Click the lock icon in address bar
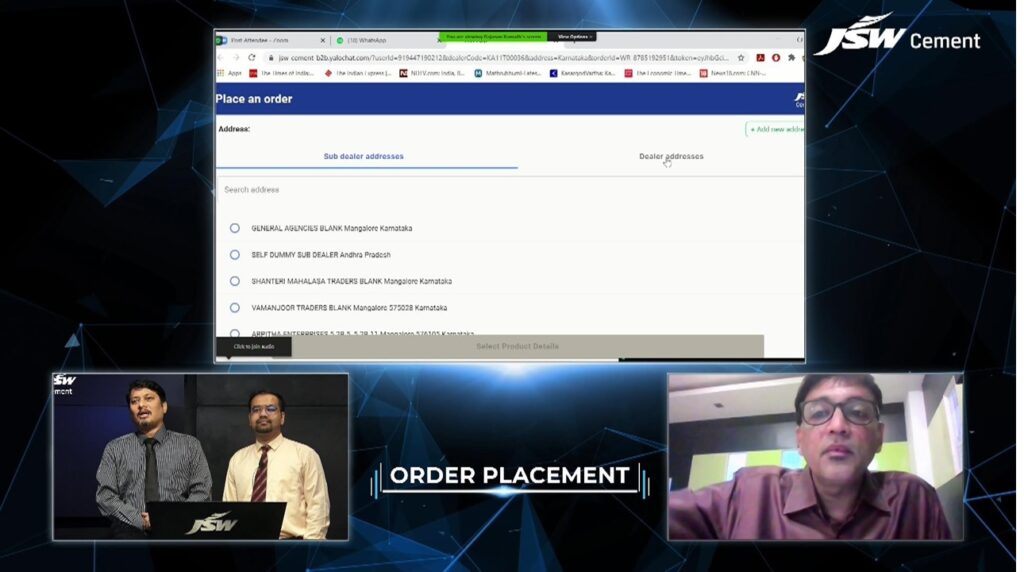This screenshot has width=1024, height=572. (271, 58)
